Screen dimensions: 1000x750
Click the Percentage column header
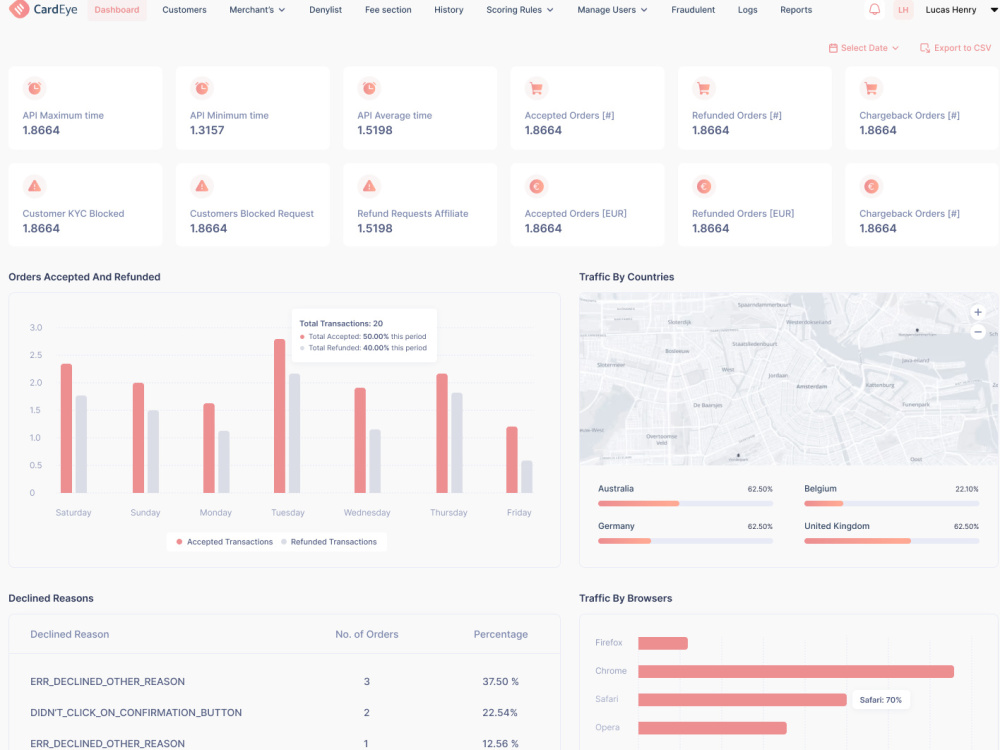tap(501, 634)
